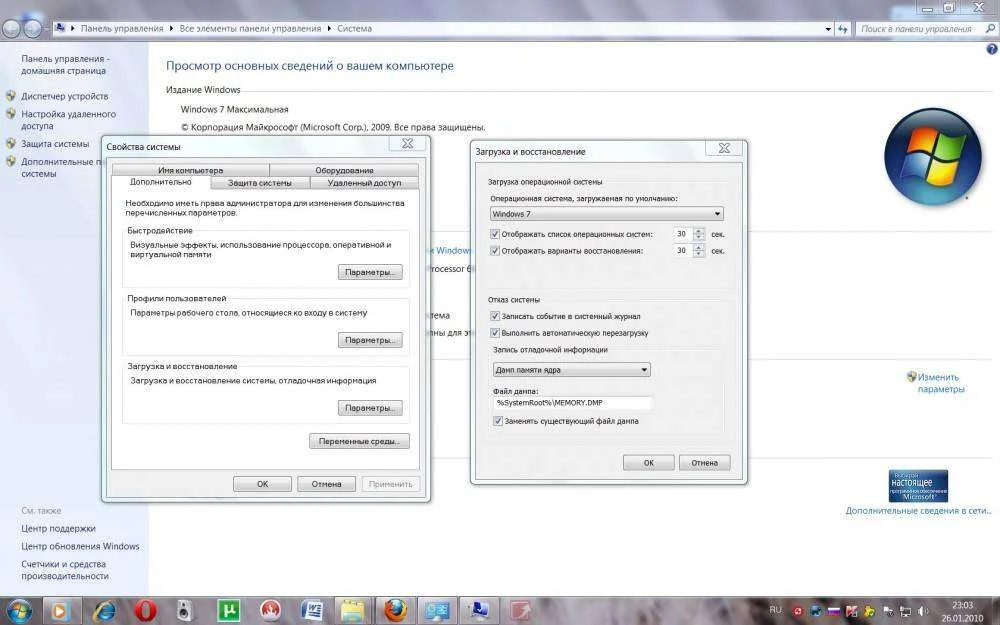Open the media player taskbar icon
This screenshot has width=1000, height=625.
click(62, 611)
